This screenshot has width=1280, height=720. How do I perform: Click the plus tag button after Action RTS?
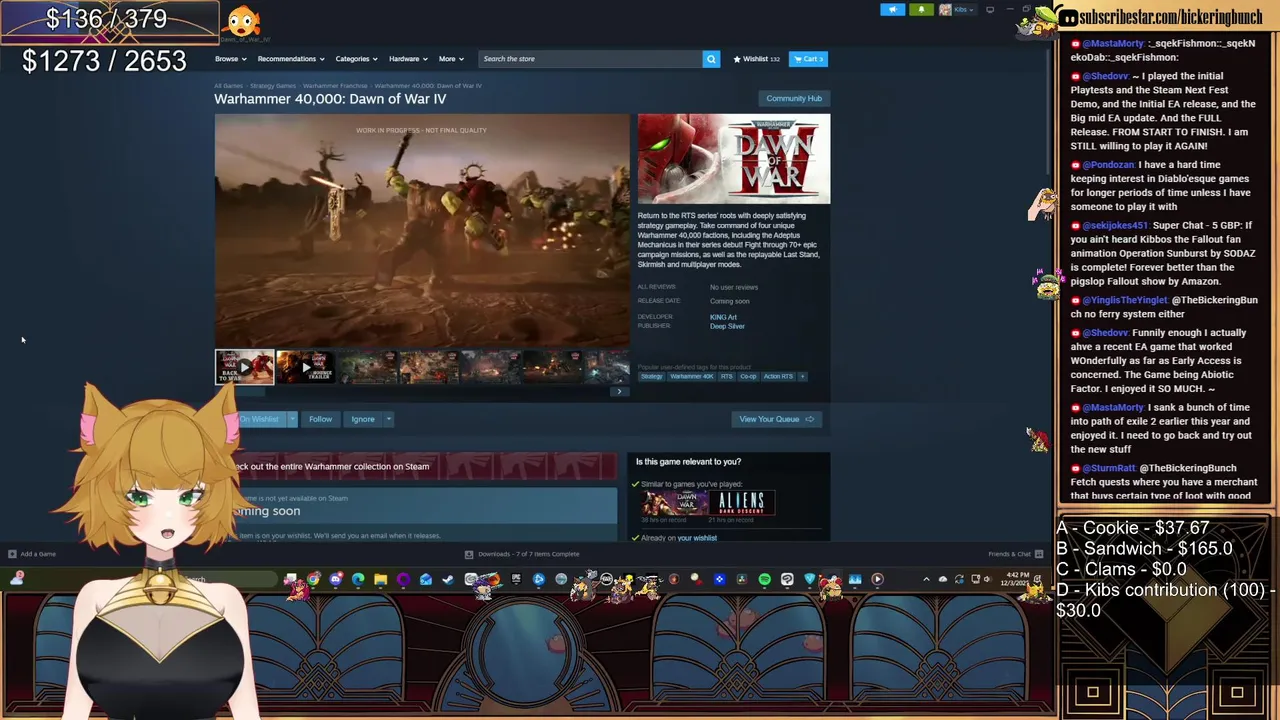[x=802, y=376]
